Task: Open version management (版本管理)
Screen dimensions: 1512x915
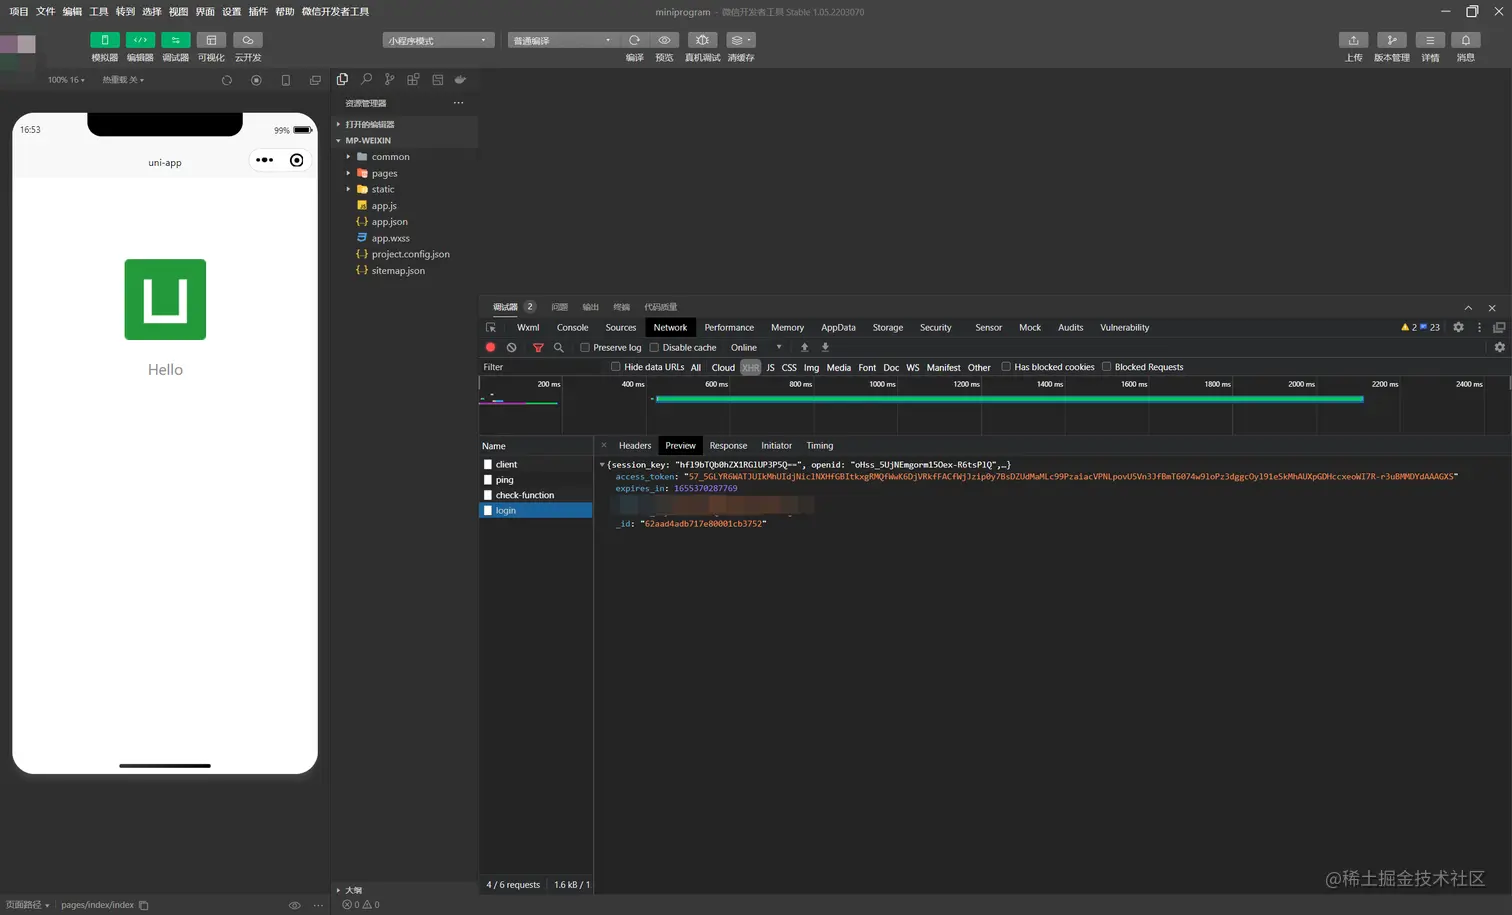Action: coord(1391,40)
